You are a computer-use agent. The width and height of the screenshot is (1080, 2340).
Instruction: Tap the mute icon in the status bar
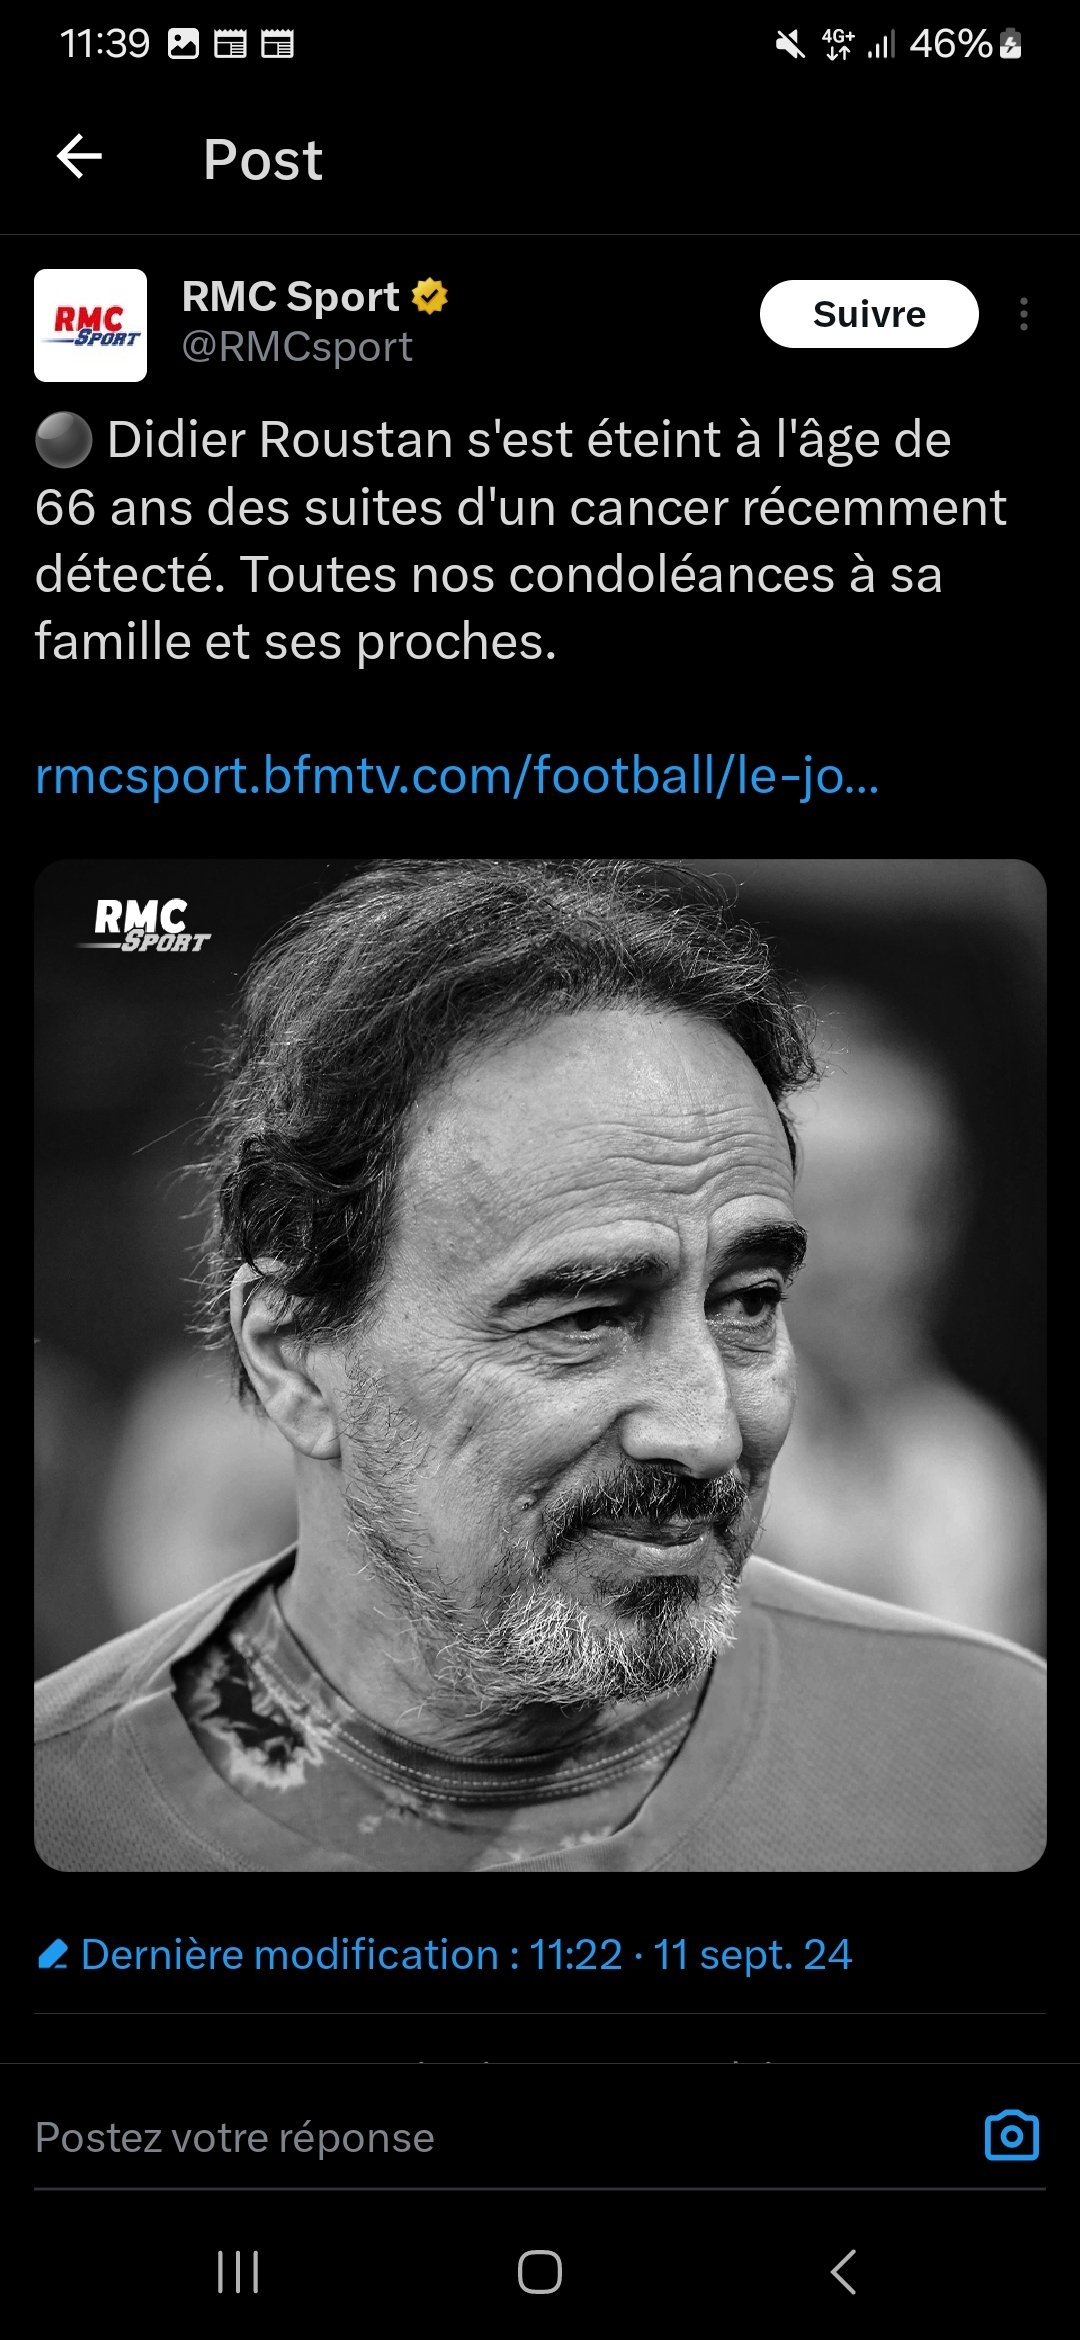tap(790, 44)
